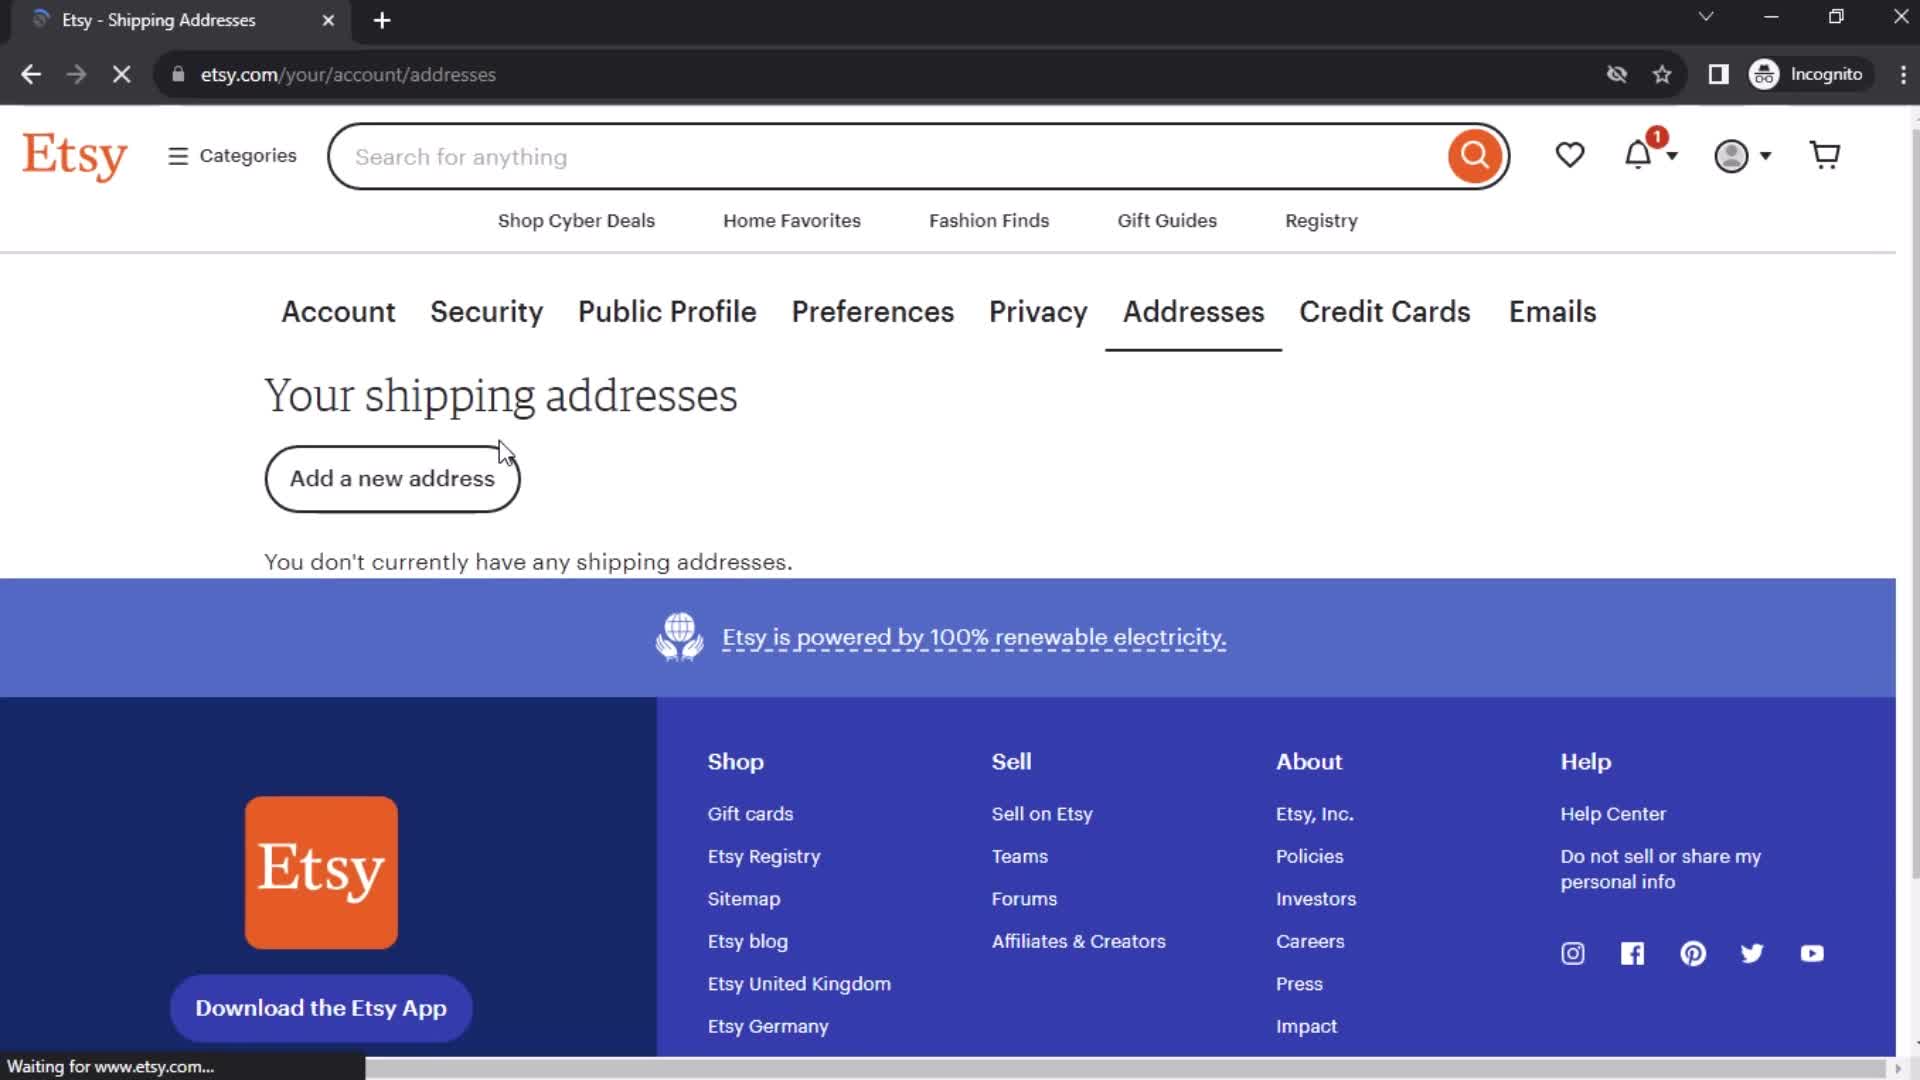Click the Security menu item
The image size is (1920, 1080).
click(x=487, y=311)
